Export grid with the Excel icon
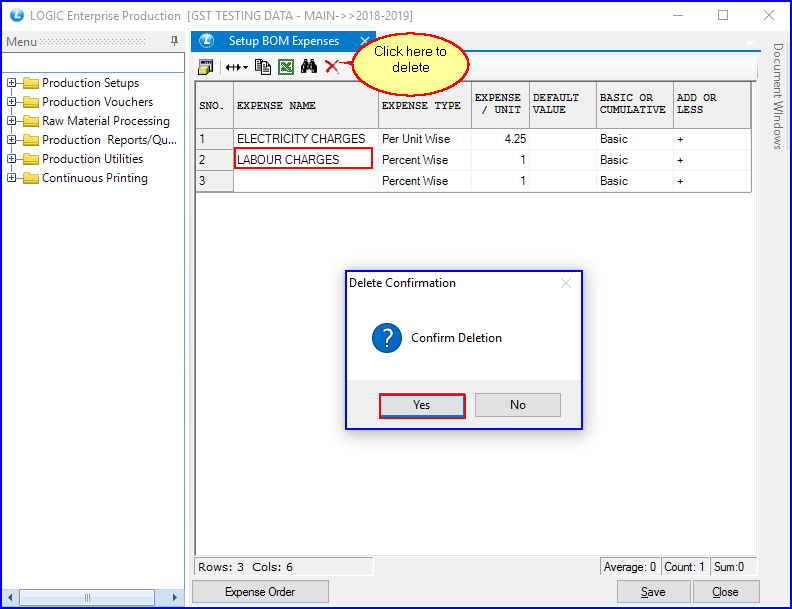792x609 pixels. tap(286, 67)
